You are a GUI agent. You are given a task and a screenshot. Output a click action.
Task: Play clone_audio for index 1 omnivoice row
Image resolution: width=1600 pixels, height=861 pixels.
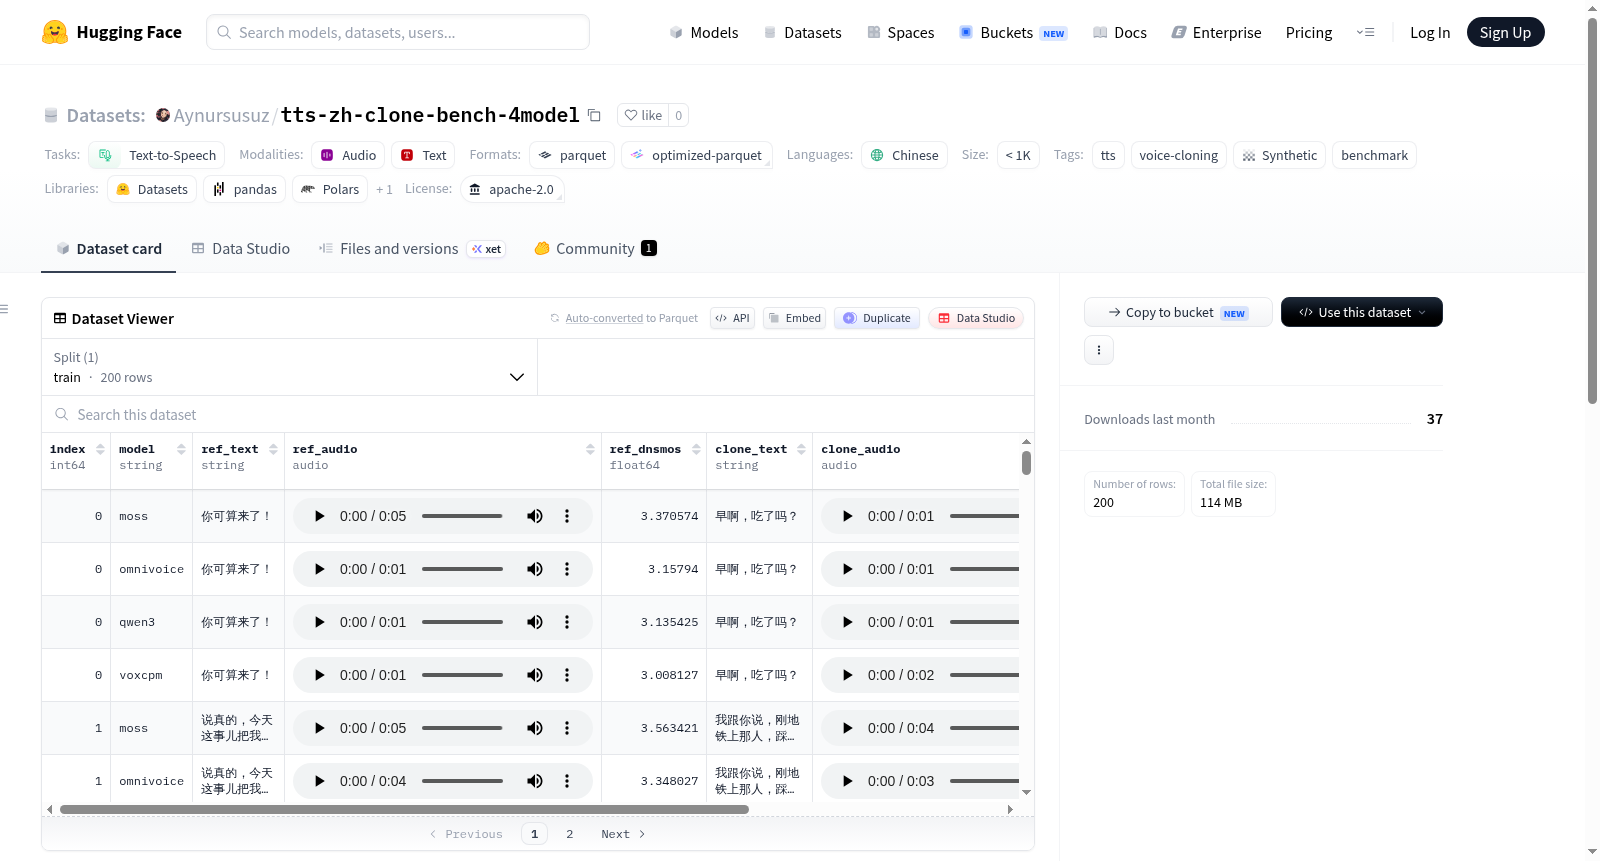(x=848, y=781)
